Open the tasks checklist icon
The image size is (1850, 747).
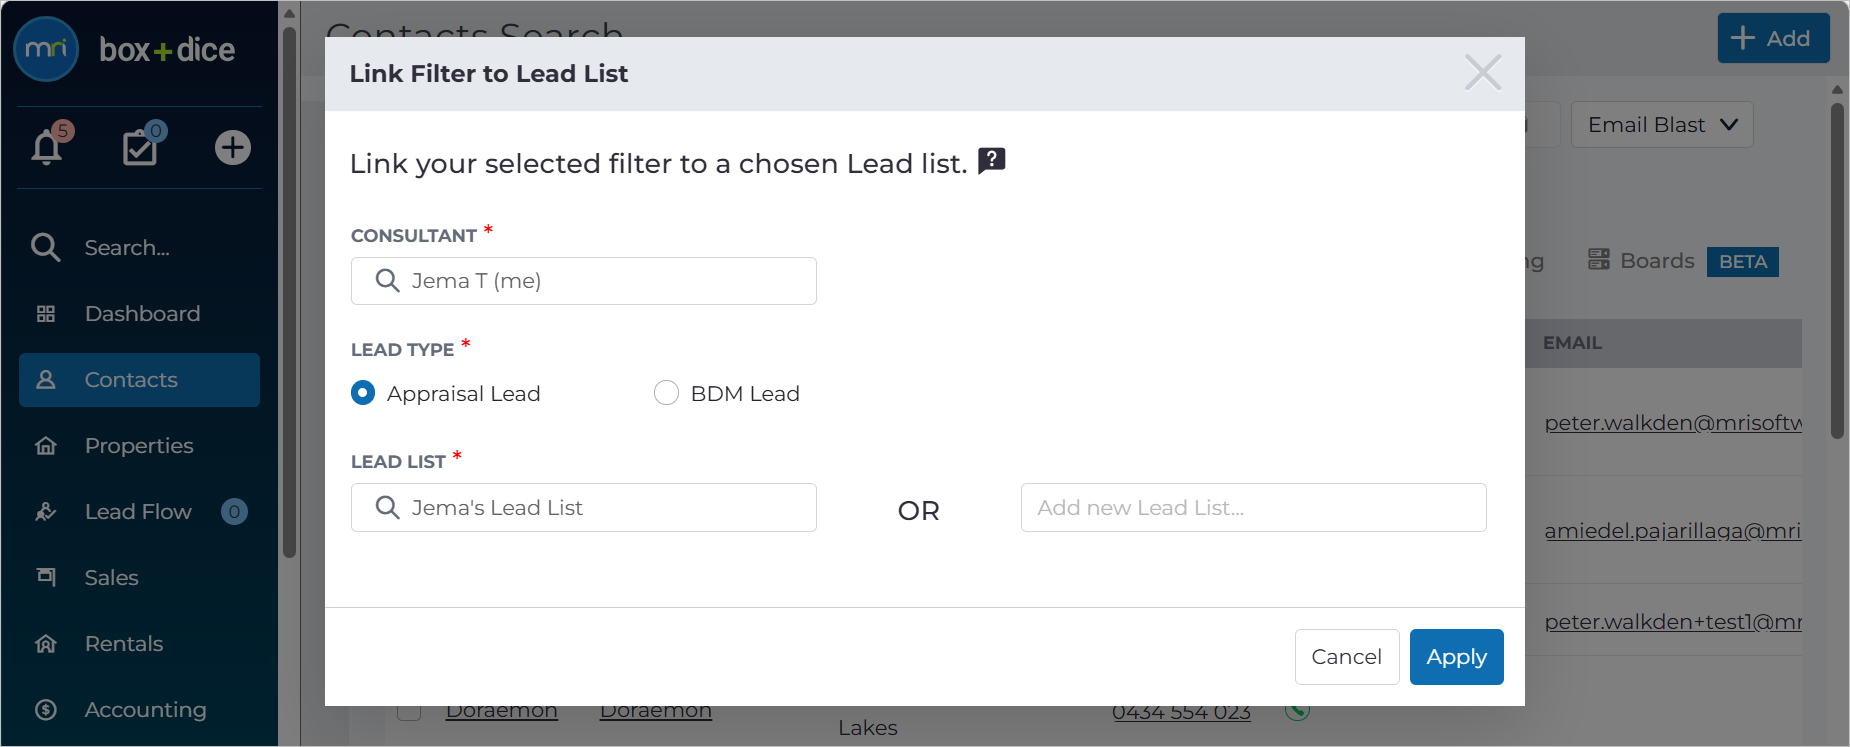pos(140,147)
